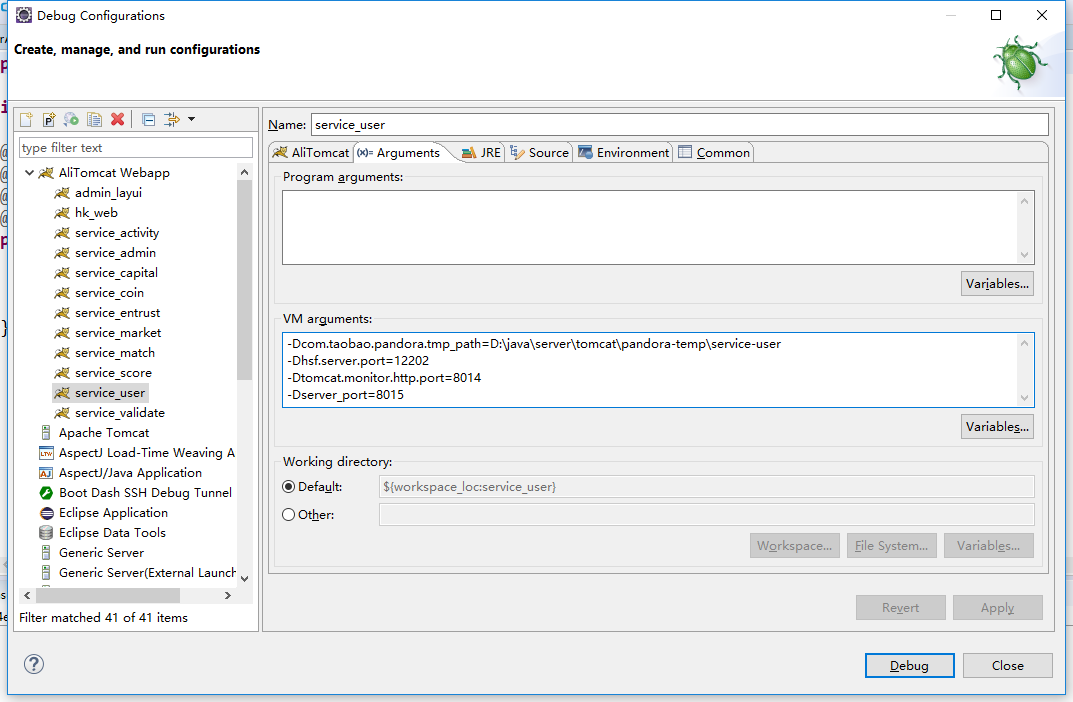Click Variables button under VM arguments

pyautogui.click(x=997, y=427)
